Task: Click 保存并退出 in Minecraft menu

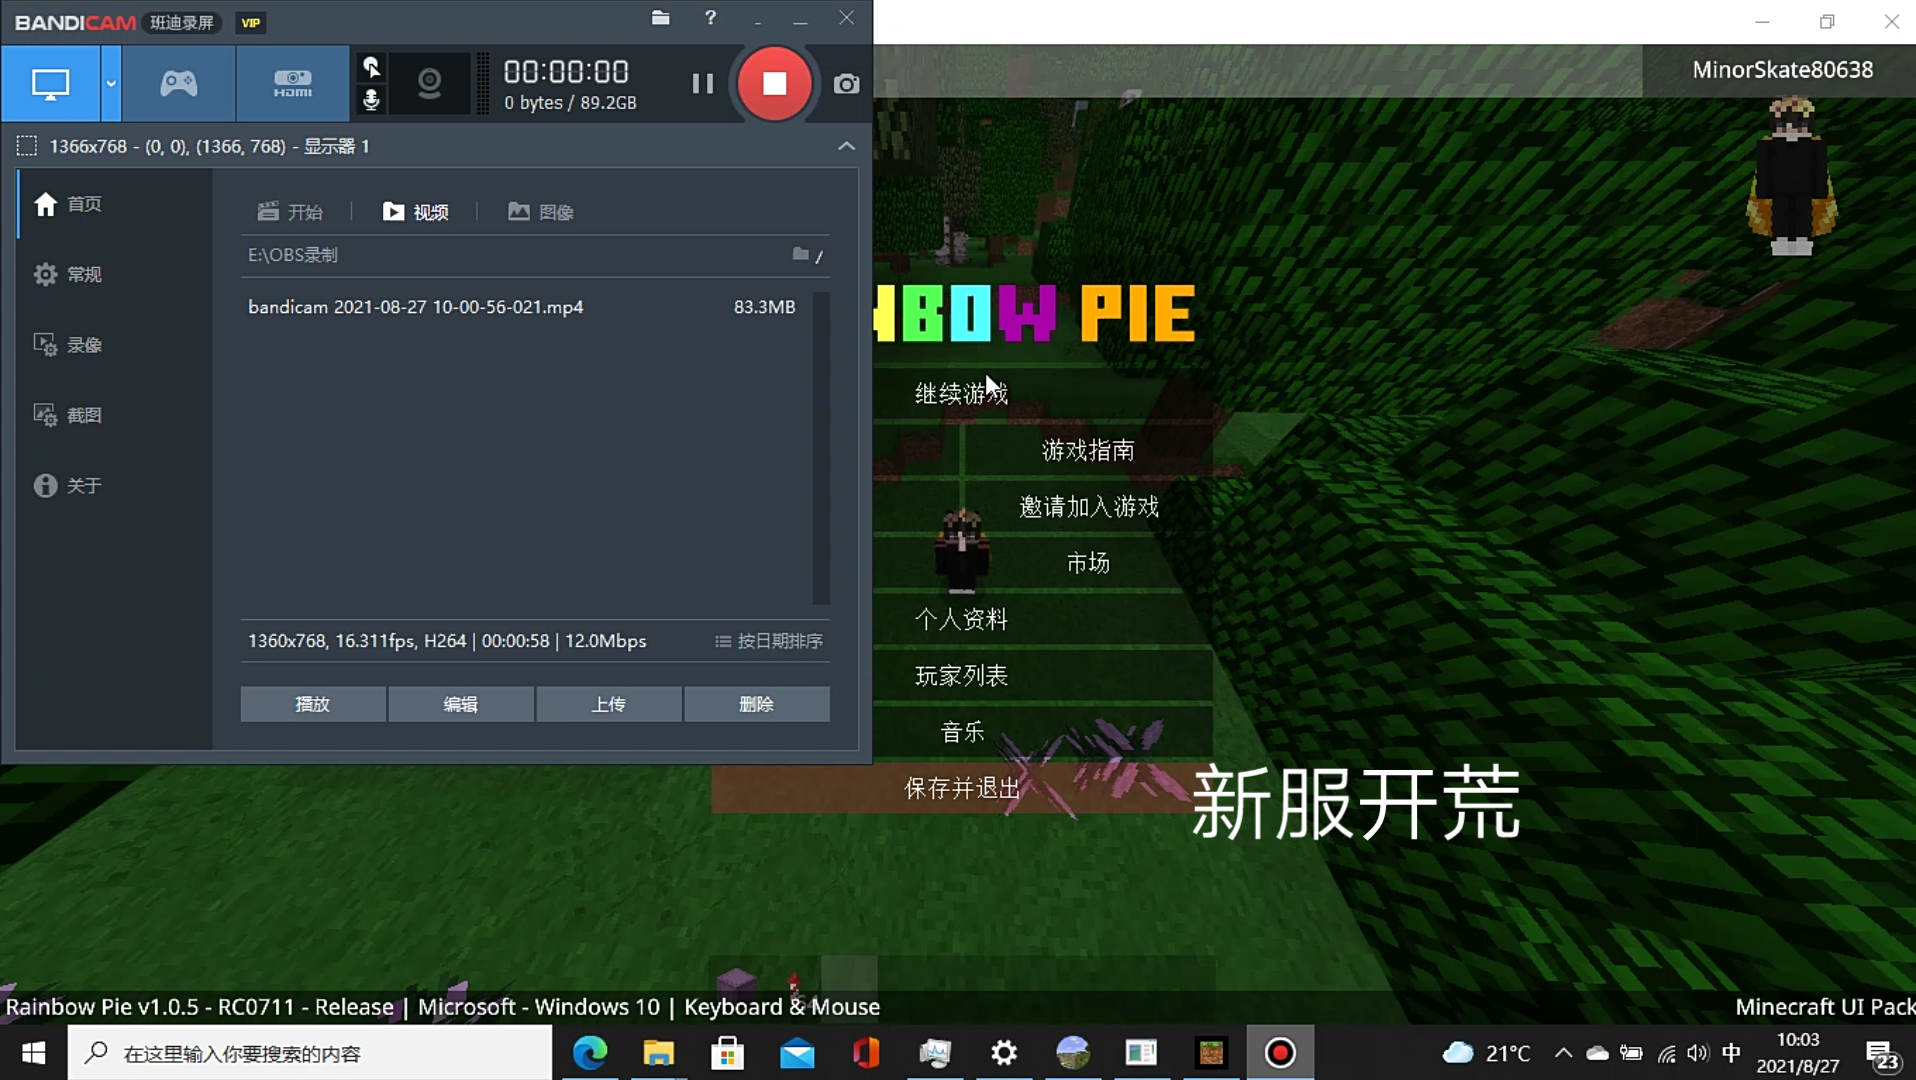Action: 961,788
